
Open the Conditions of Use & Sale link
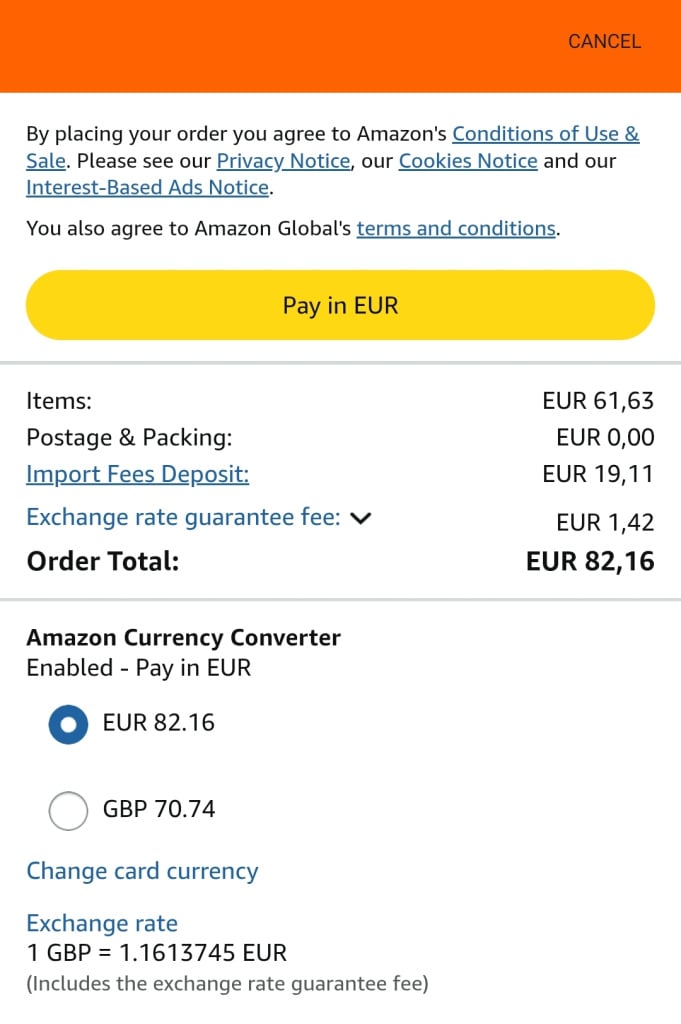coord(545,134)
